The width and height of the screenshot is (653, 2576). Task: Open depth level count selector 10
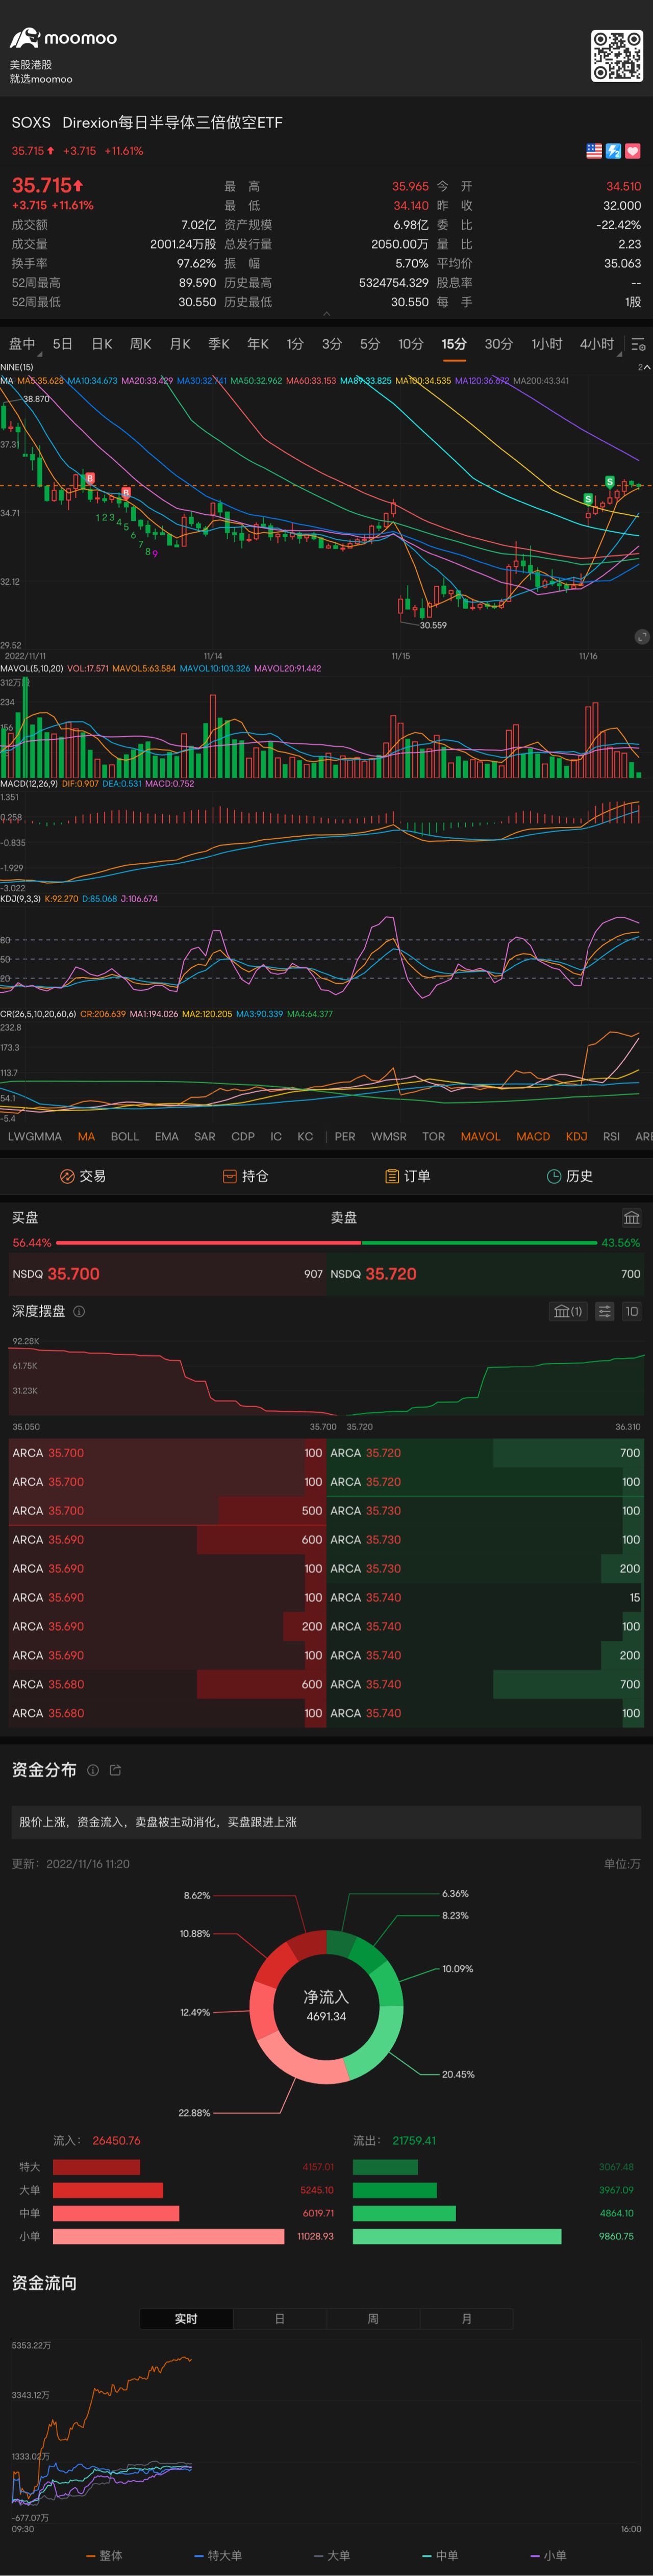click(x=631, y=1311)
